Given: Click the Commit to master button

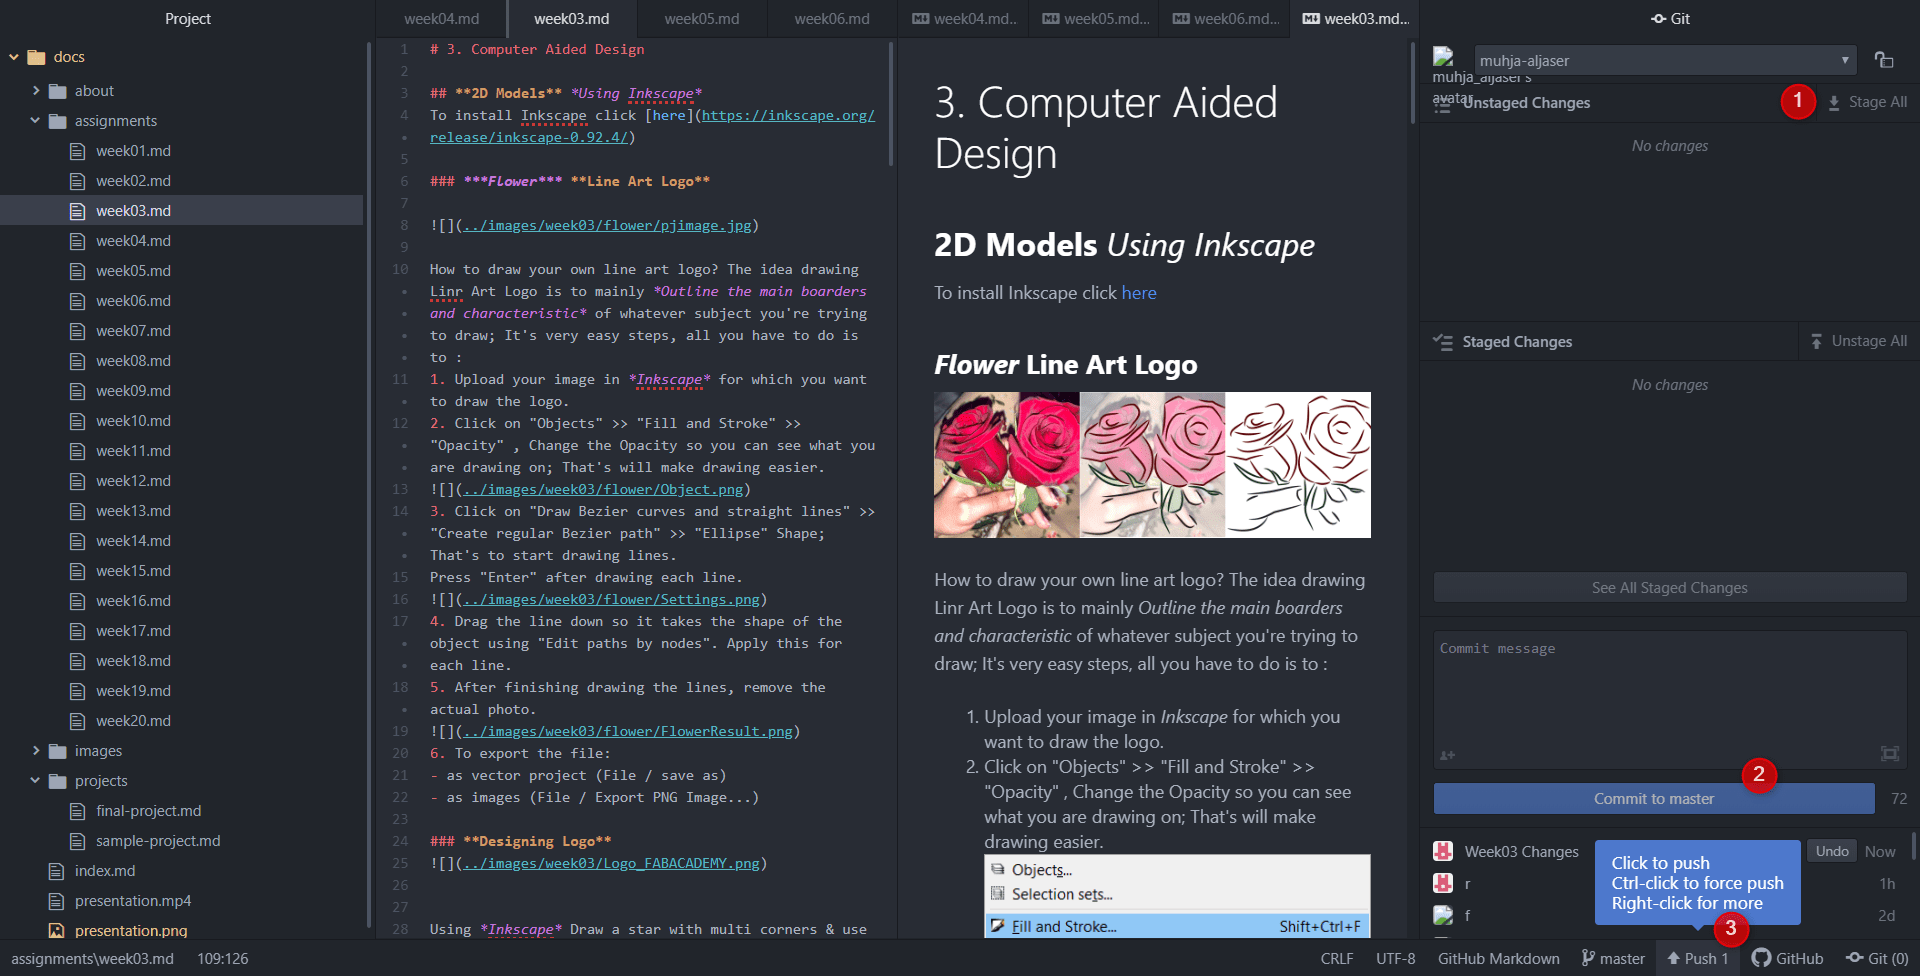Looking at the screenshot, I should tap(1654, 798).
